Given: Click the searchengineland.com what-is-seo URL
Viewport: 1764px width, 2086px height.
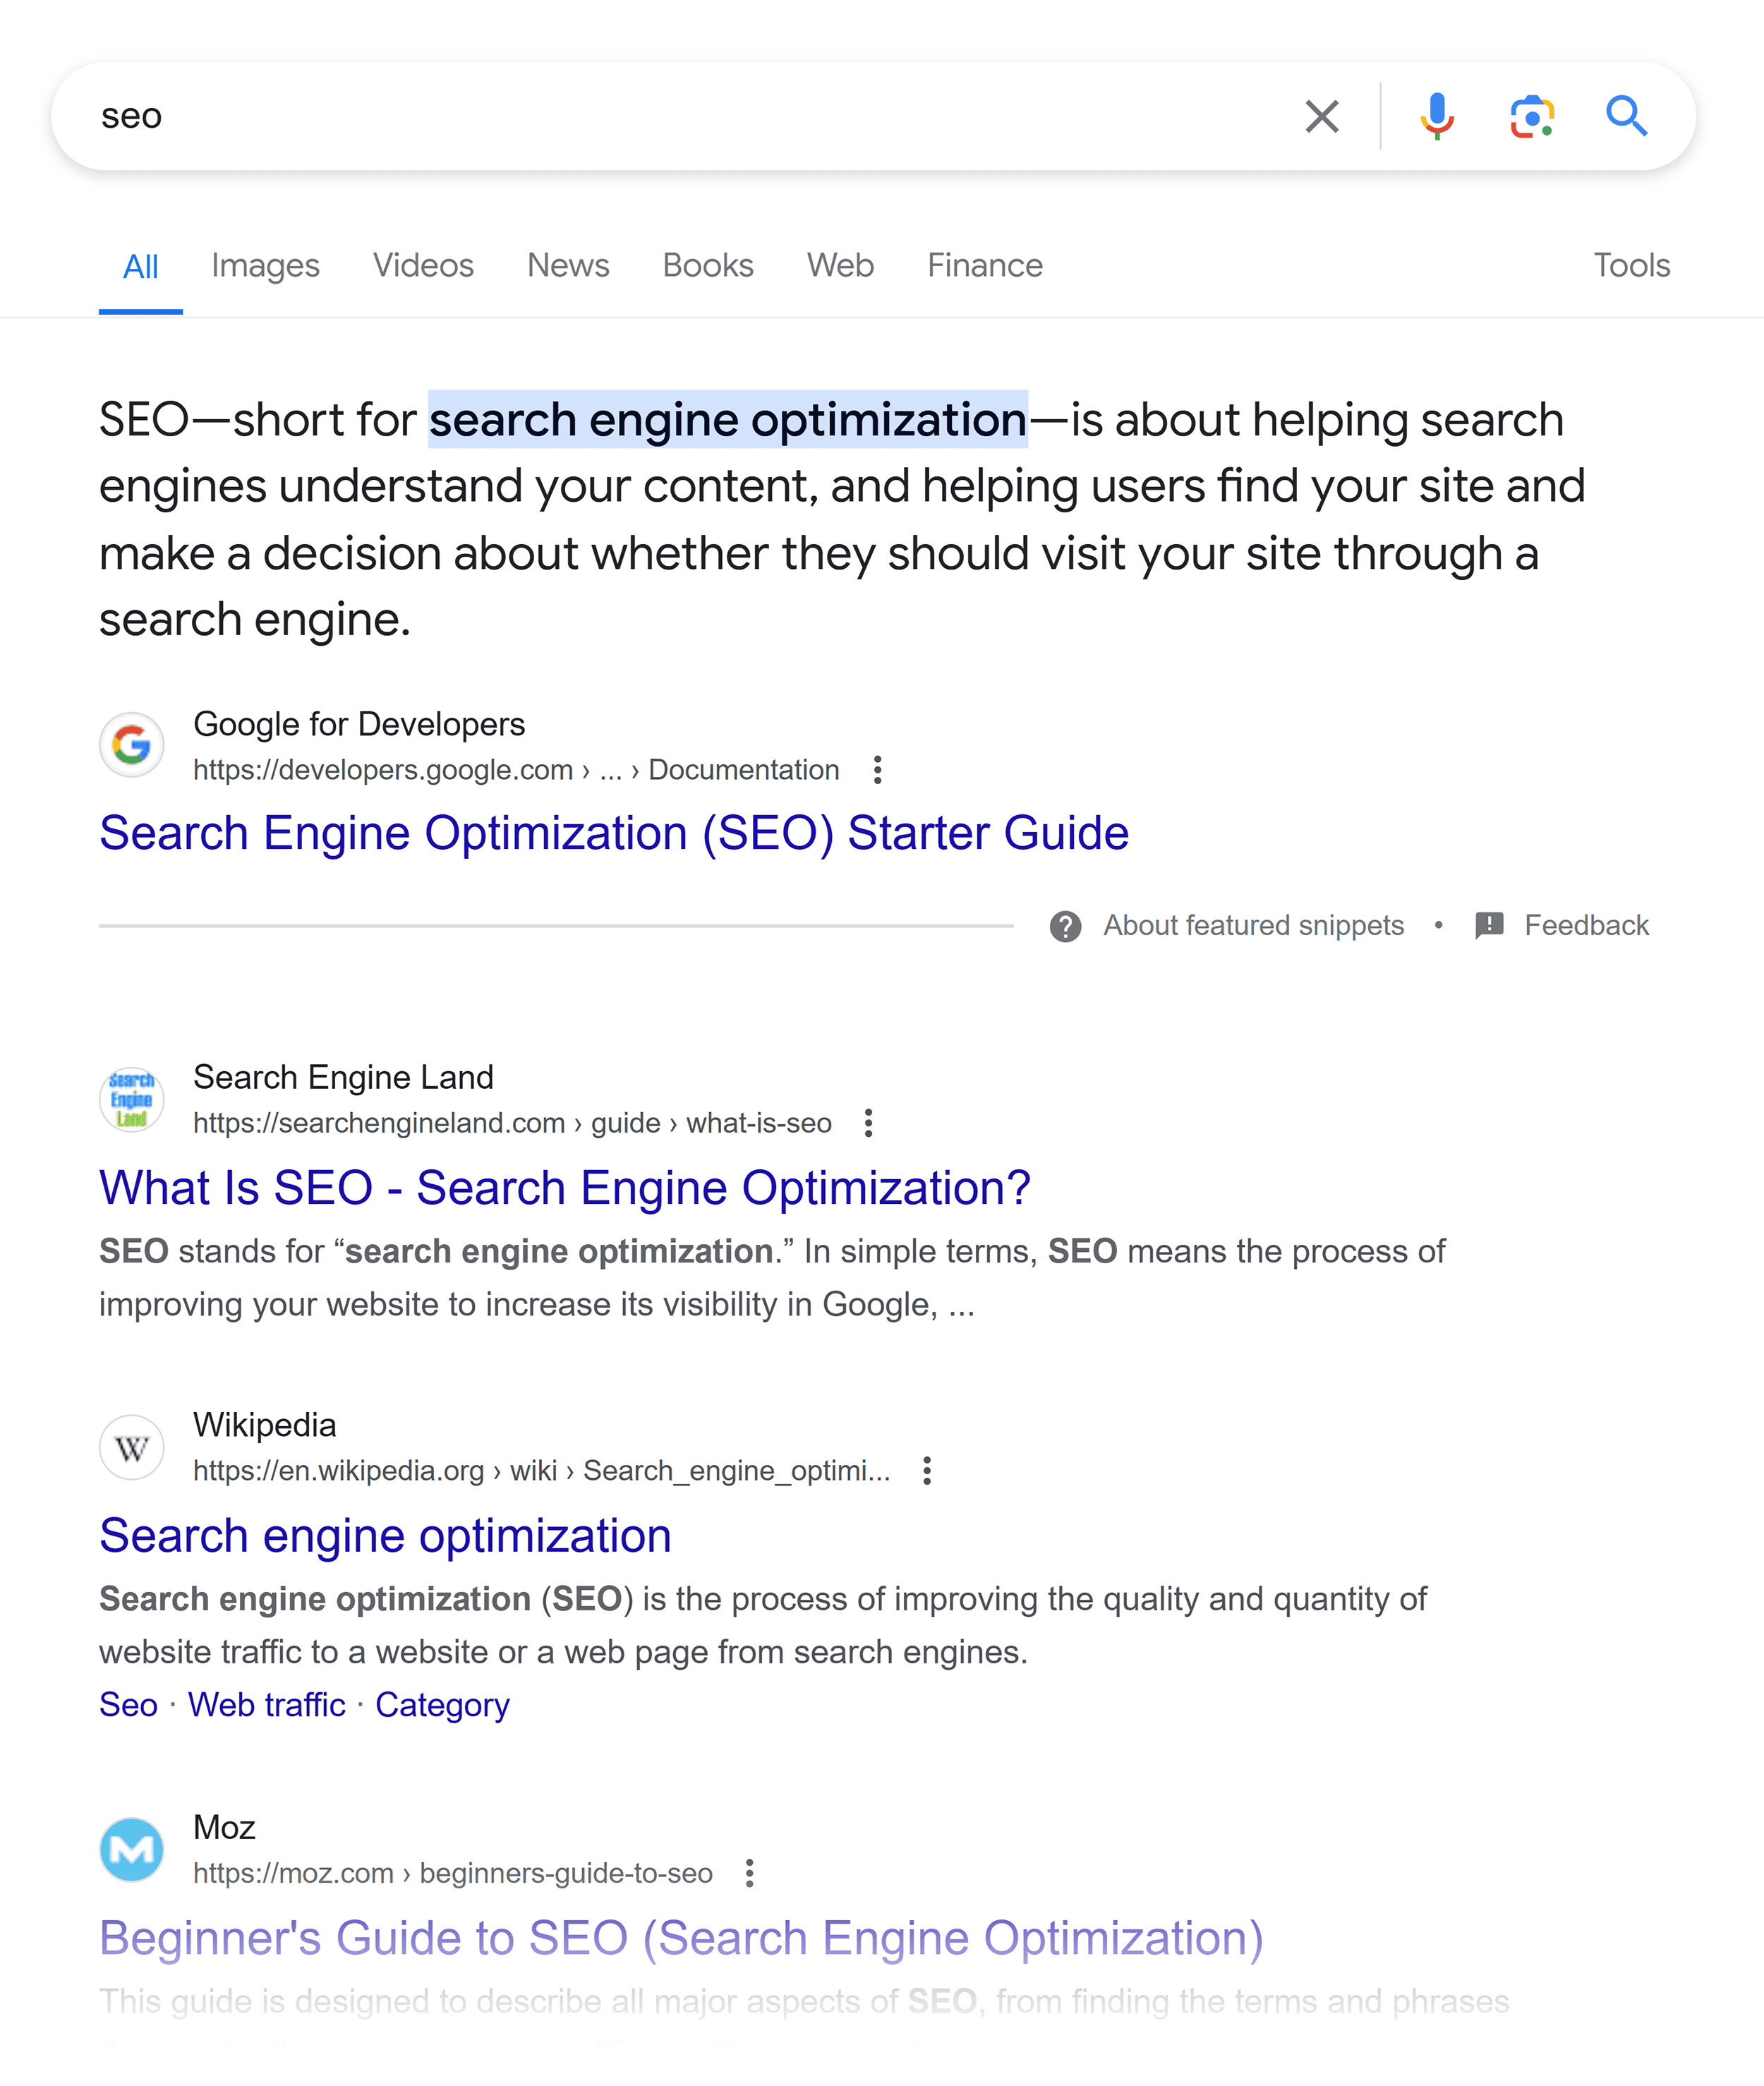Looking at the screenshot, I should [512, 1123].
